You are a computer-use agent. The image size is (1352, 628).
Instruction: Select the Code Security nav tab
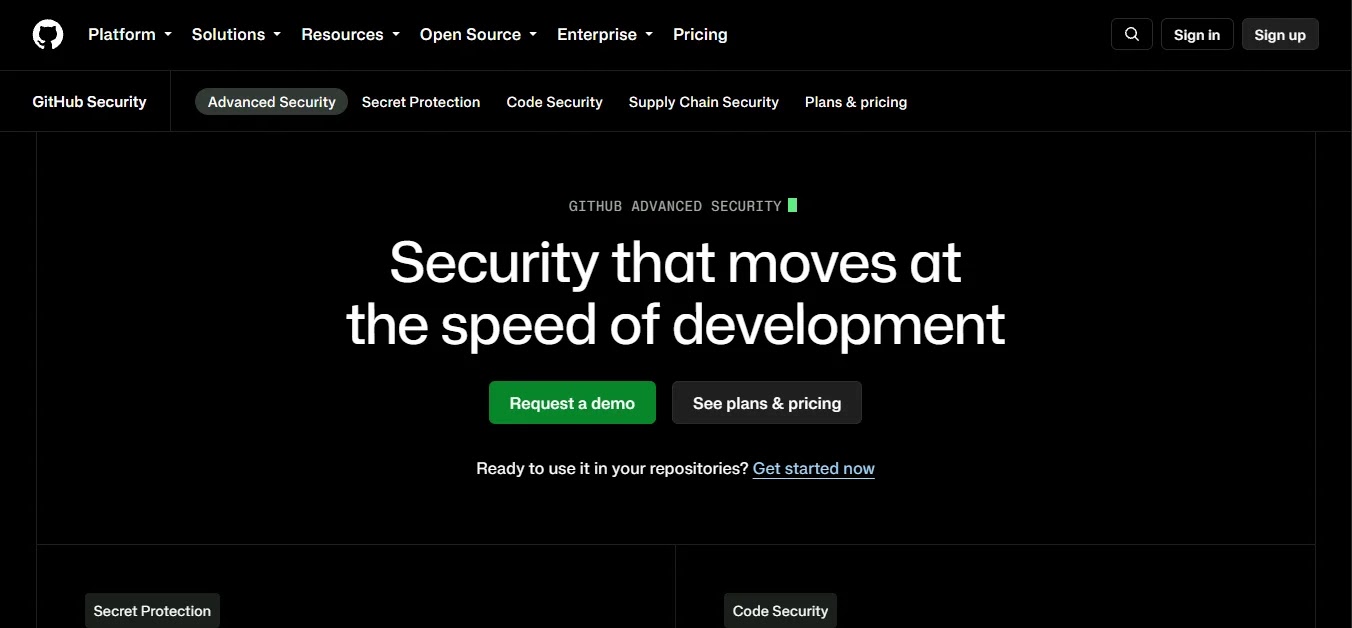click(555, 102)
